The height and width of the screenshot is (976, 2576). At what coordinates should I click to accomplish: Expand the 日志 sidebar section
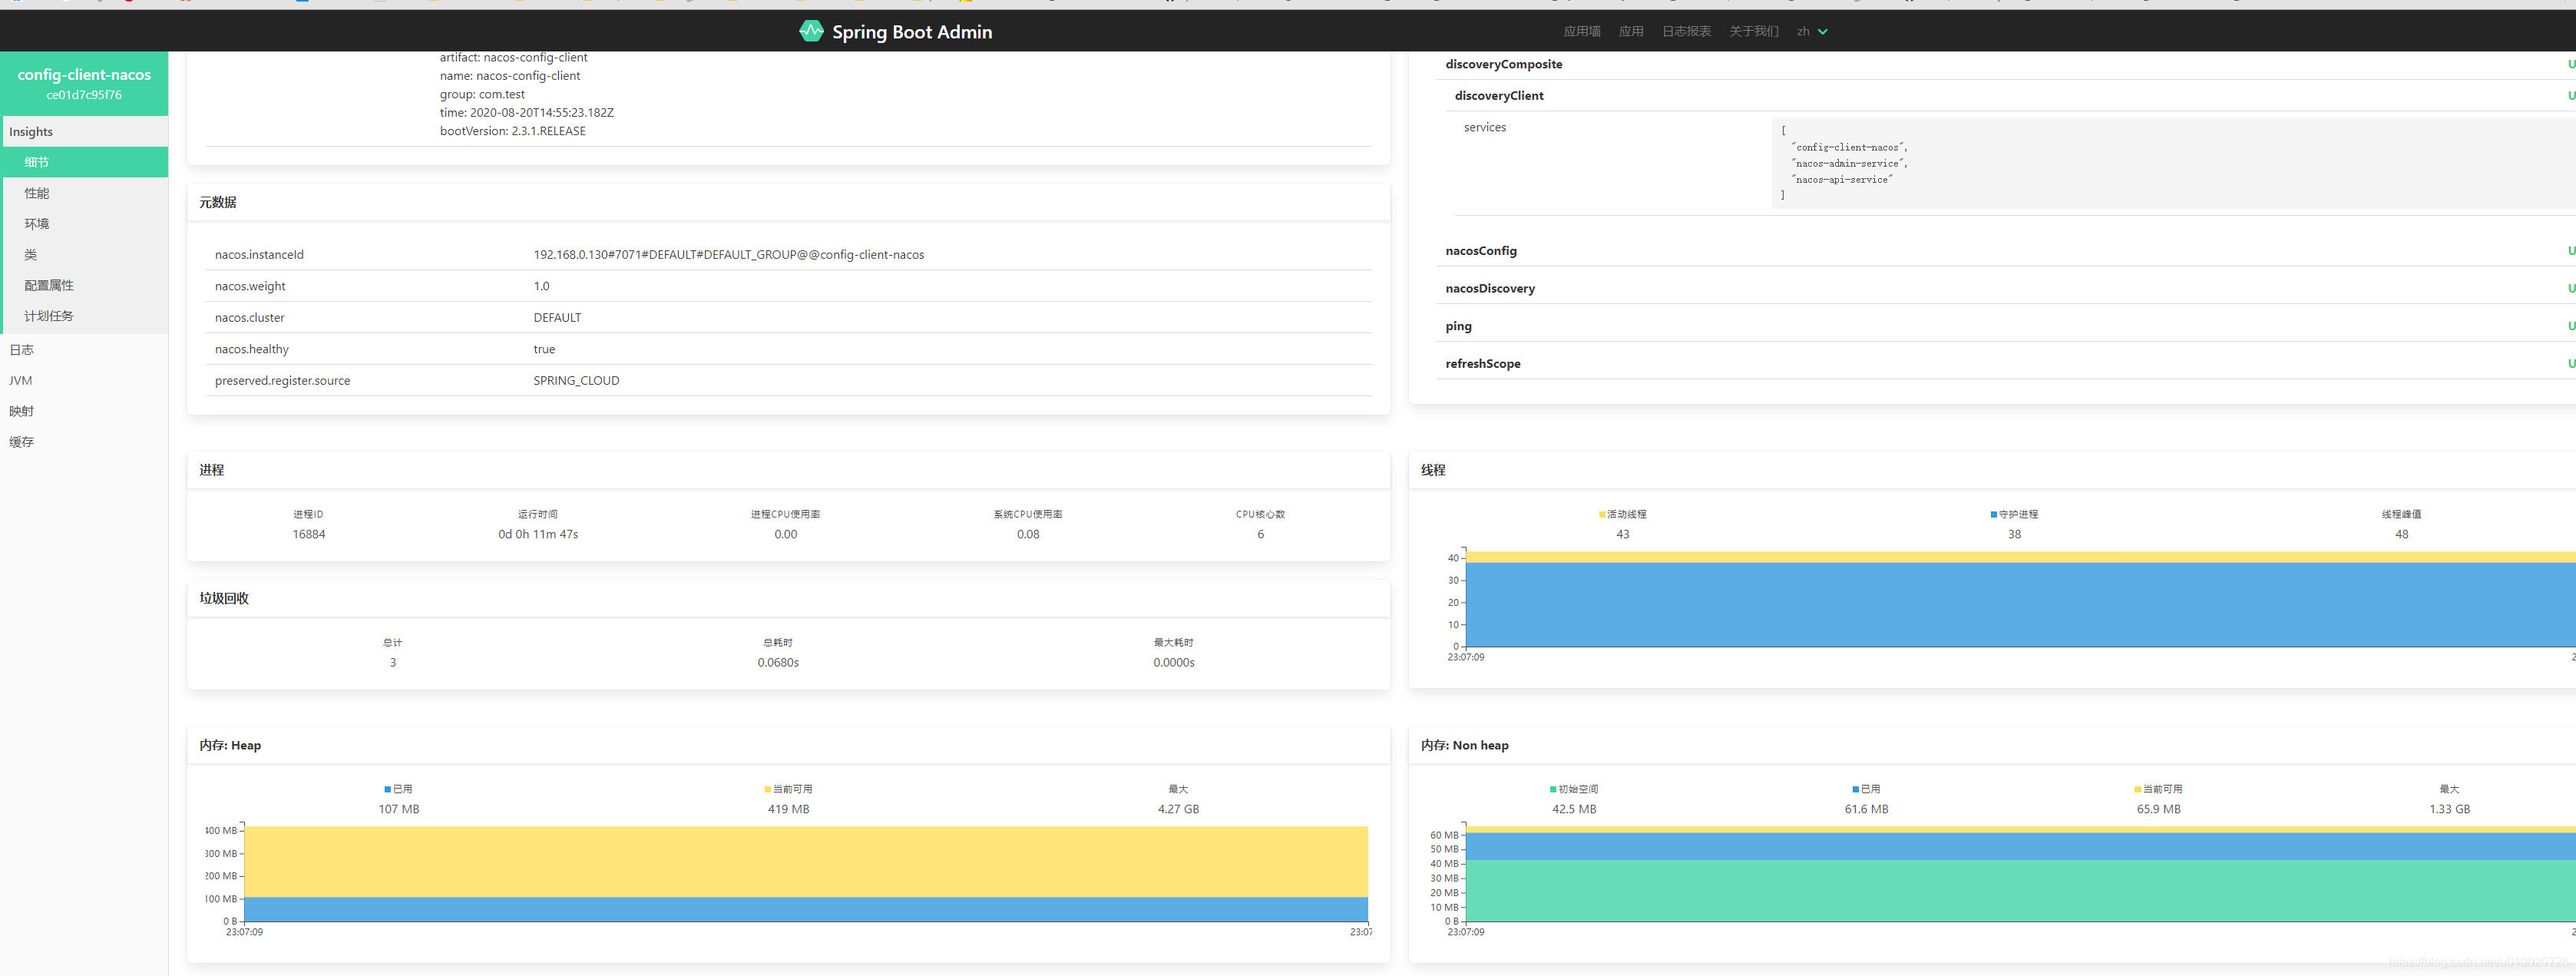click(84, 350)
